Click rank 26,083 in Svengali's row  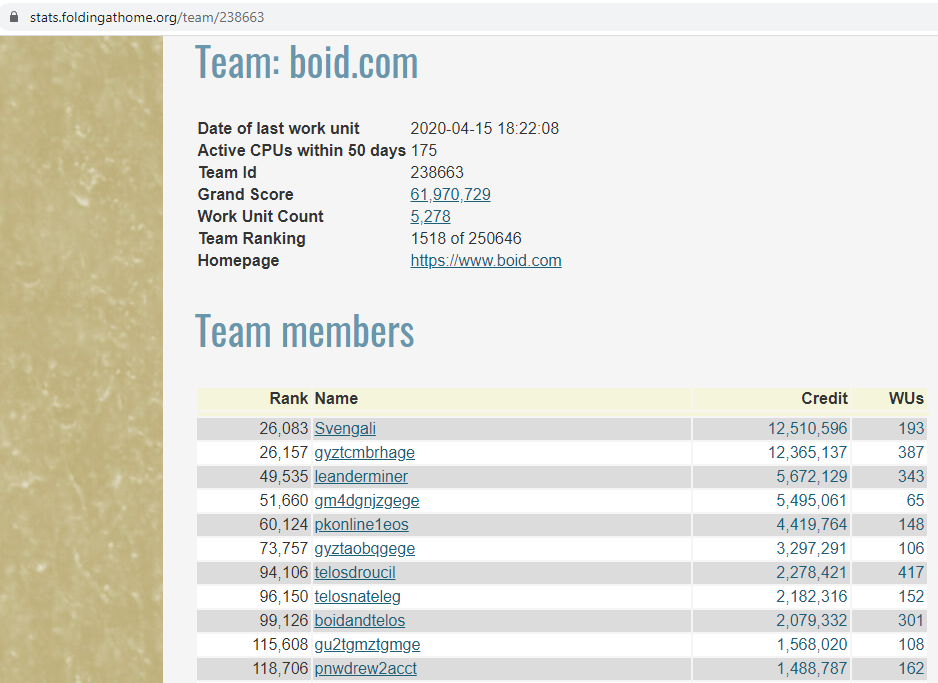click(284, 429)
